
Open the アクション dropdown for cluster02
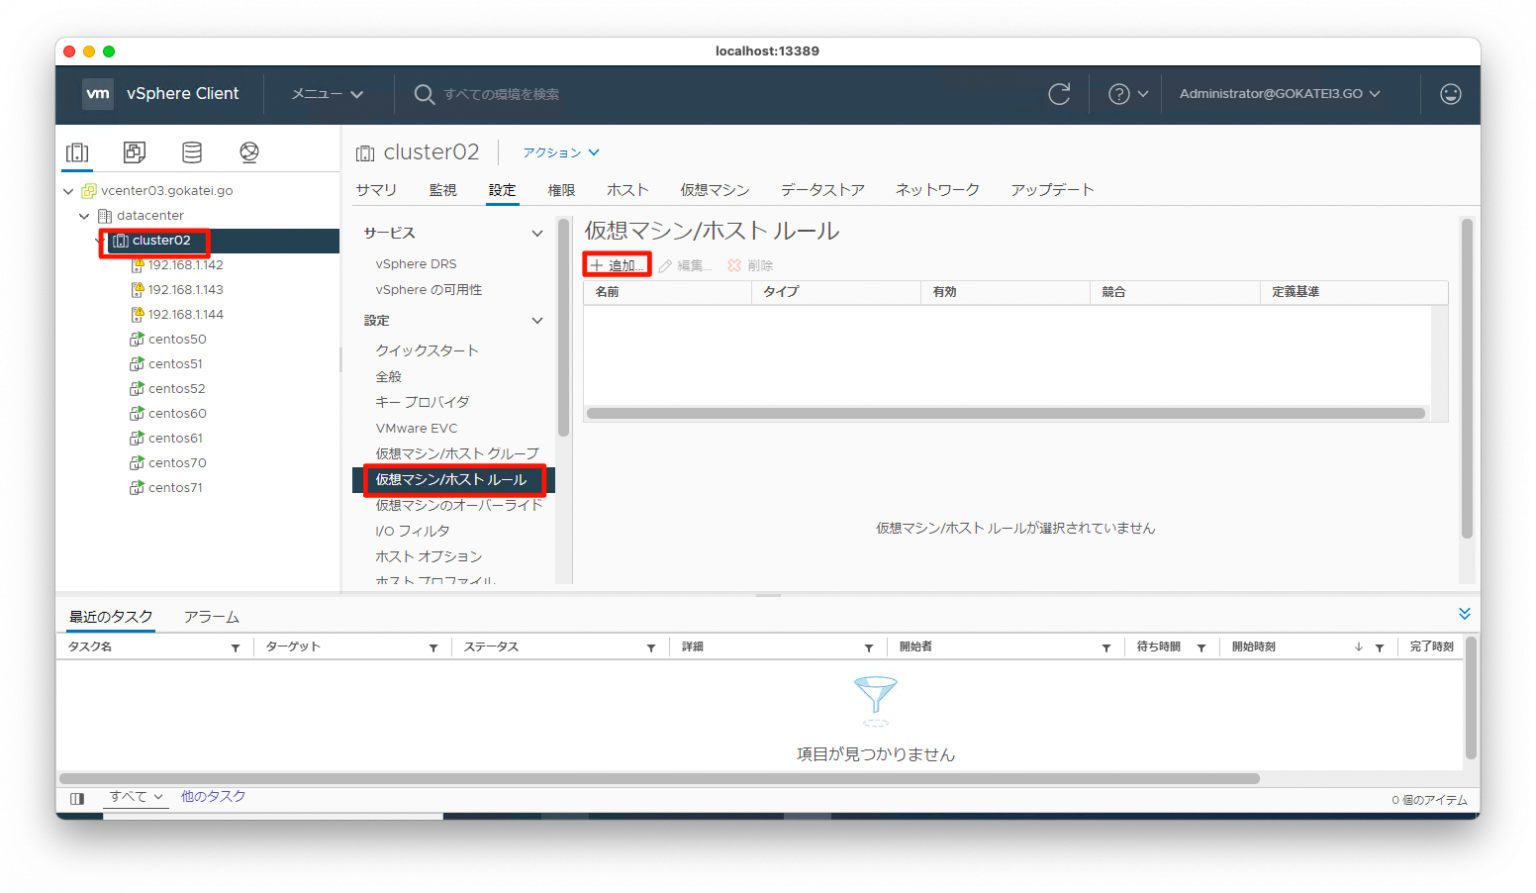[559, 152]
